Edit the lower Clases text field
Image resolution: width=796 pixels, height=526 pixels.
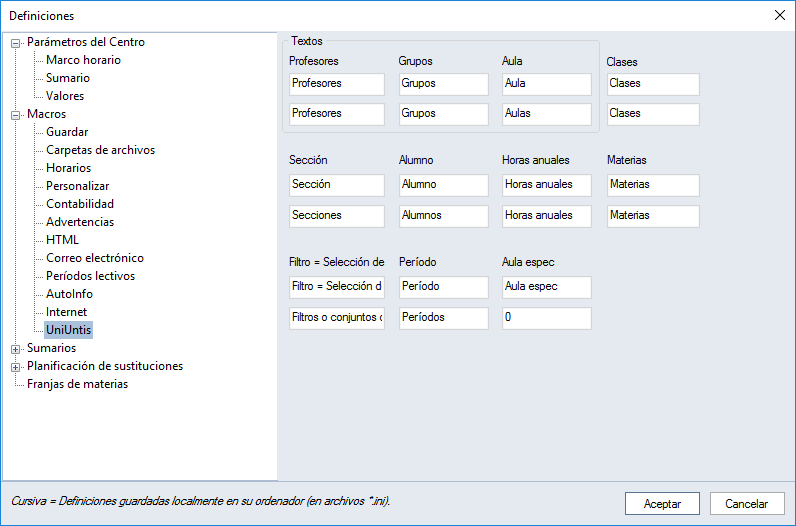point(653,114)
